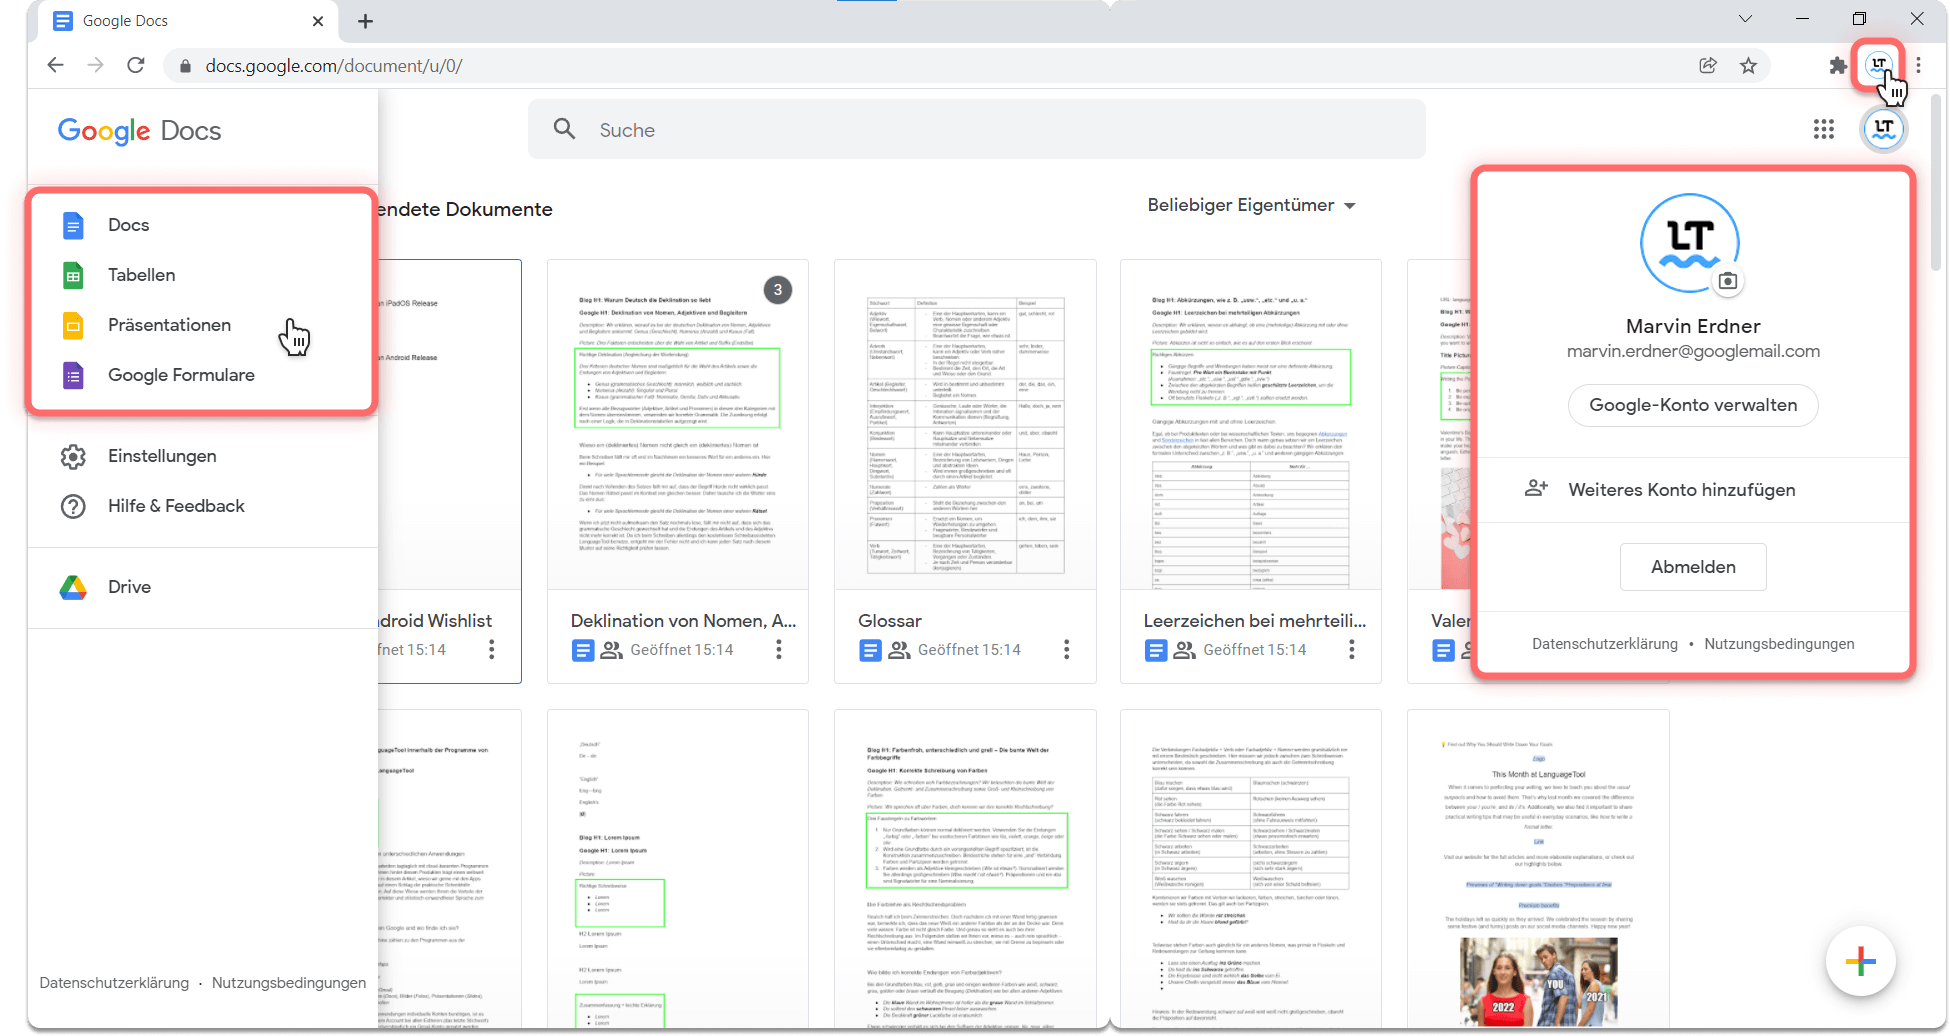Click the green Tabellen sheets icon
The image size is (1950, 1036).
click(x=73, y=275)
